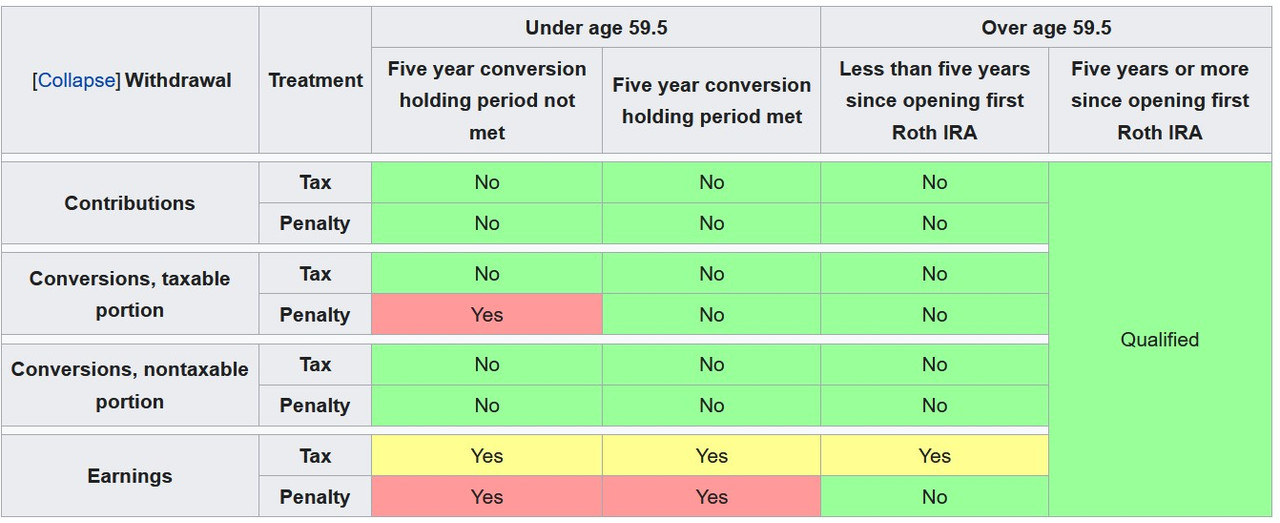Click Five year conversion holding period met header
The image size is (1280, 523).
(711, 100)
